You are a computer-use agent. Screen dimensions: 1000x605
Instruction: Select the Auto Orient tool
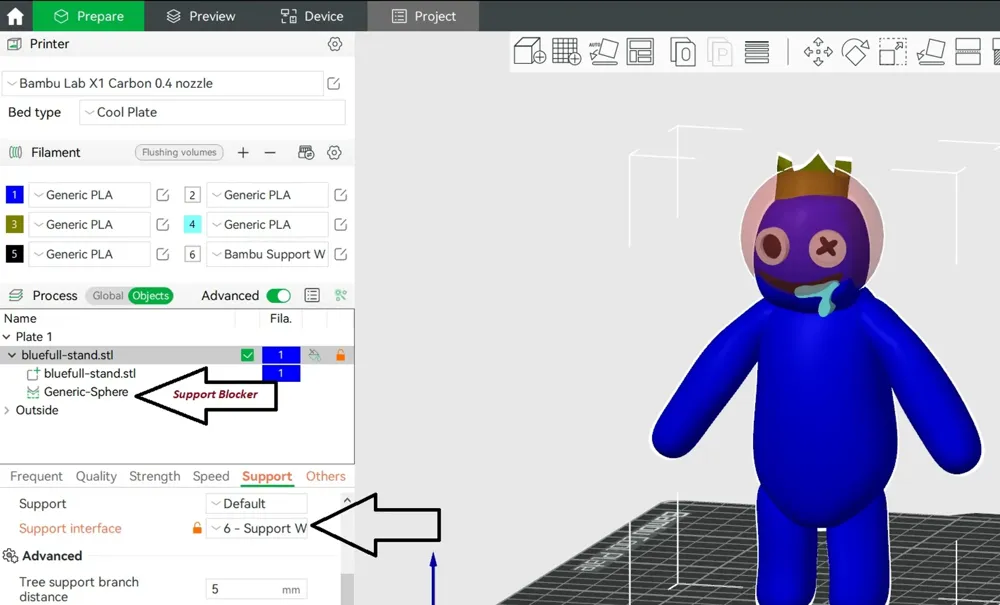(x=603, y=51)
